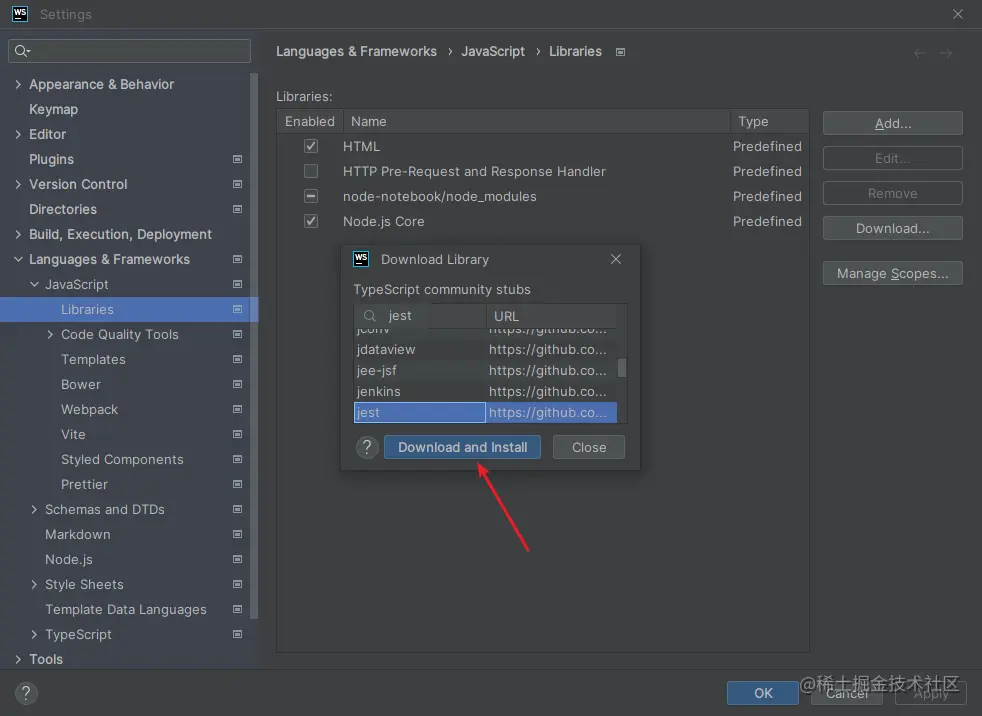Click the project-level icon beside Templates
982x716 pixels.
pyautogui.click(x=237, y=360)
